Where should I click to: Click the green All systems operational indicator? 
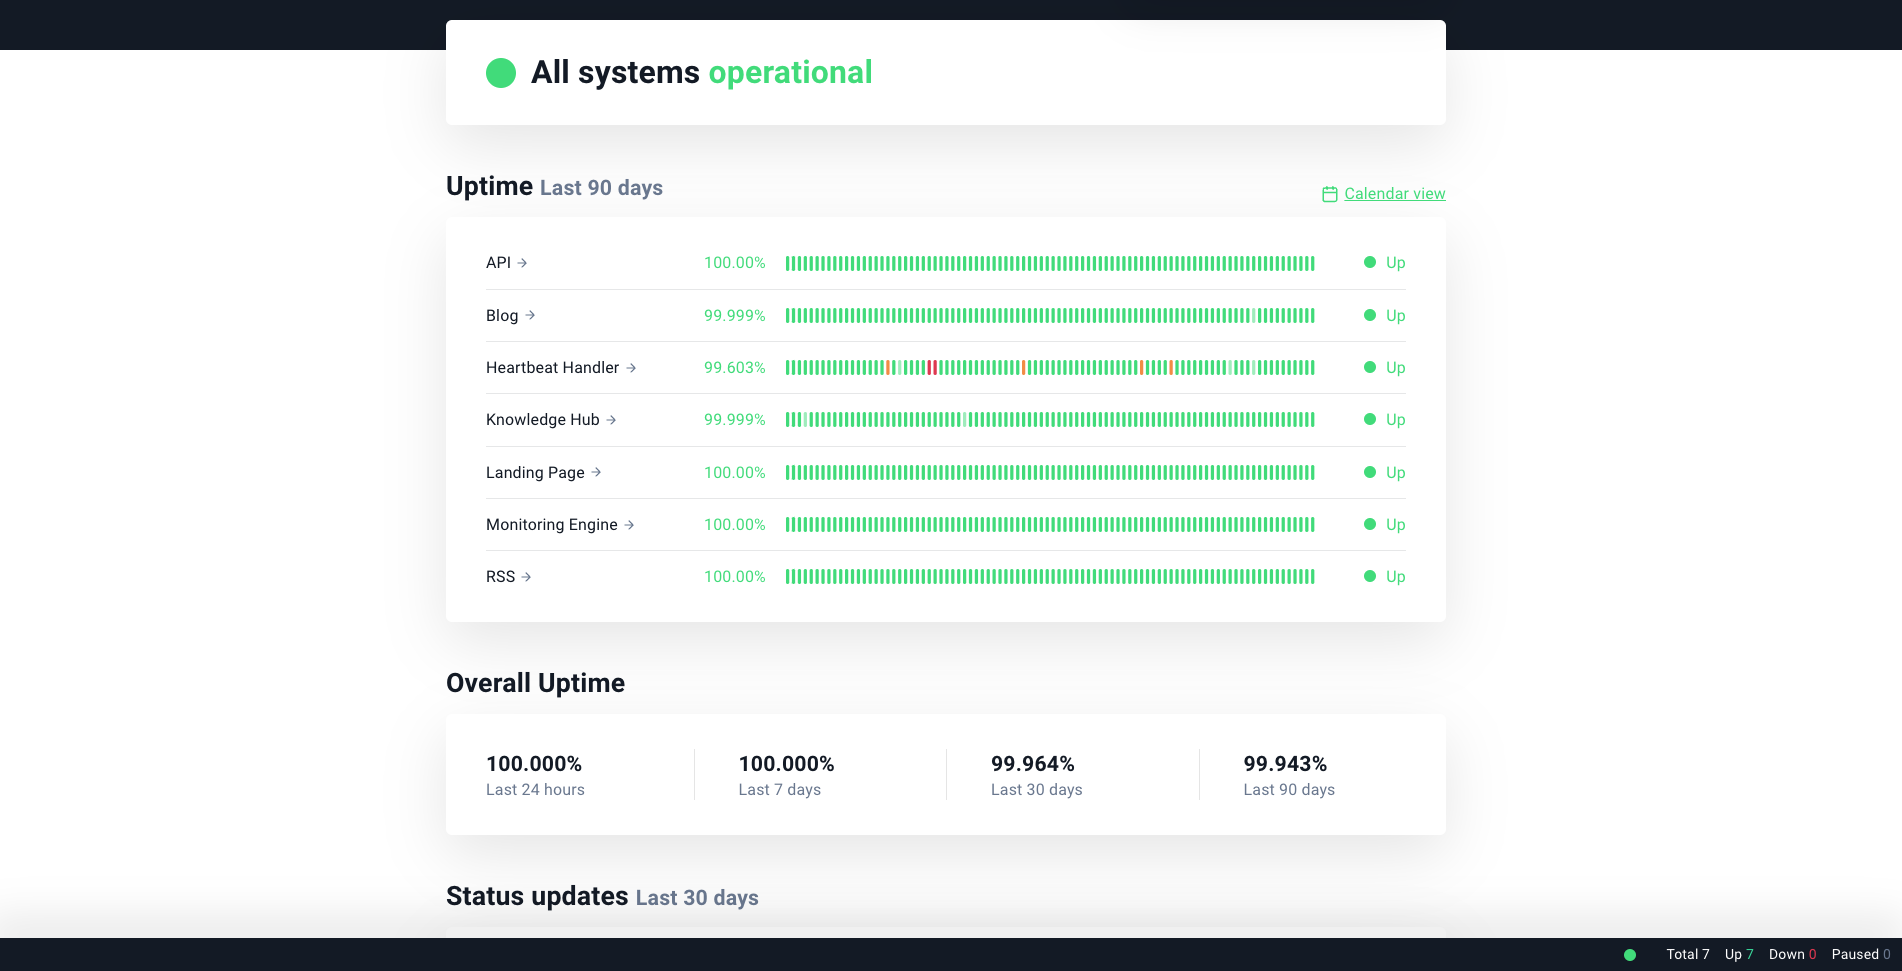coord(501,73)
